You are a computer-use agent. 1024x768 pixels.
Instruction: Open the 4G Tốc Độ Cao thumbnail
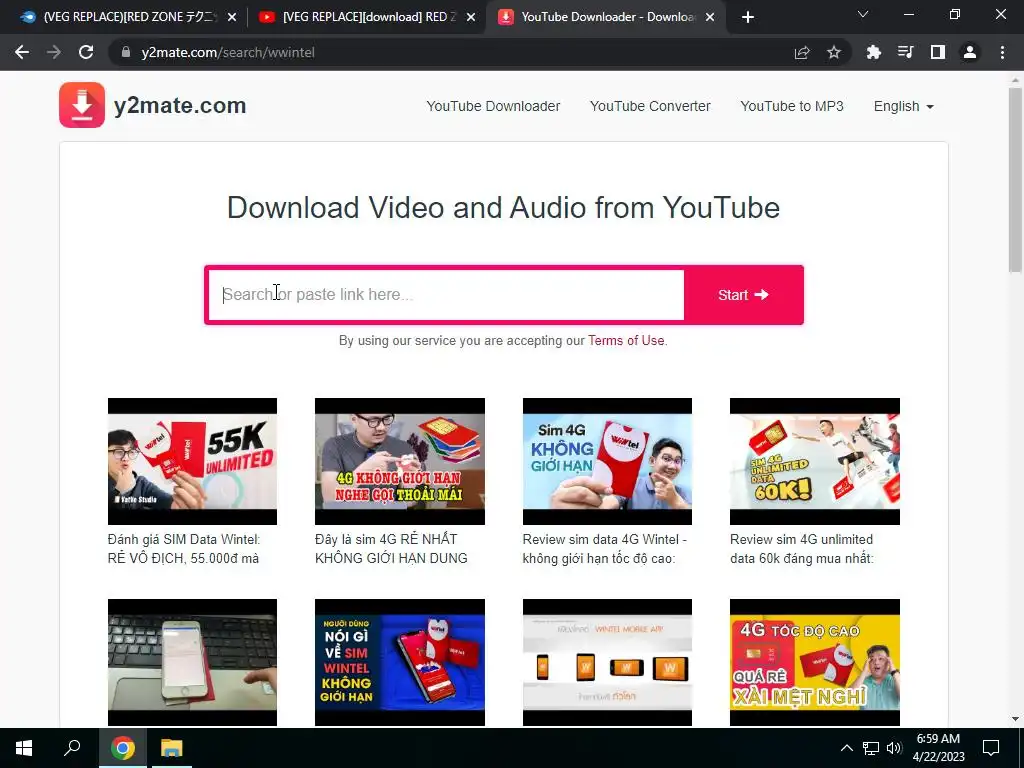coord(814,662)
